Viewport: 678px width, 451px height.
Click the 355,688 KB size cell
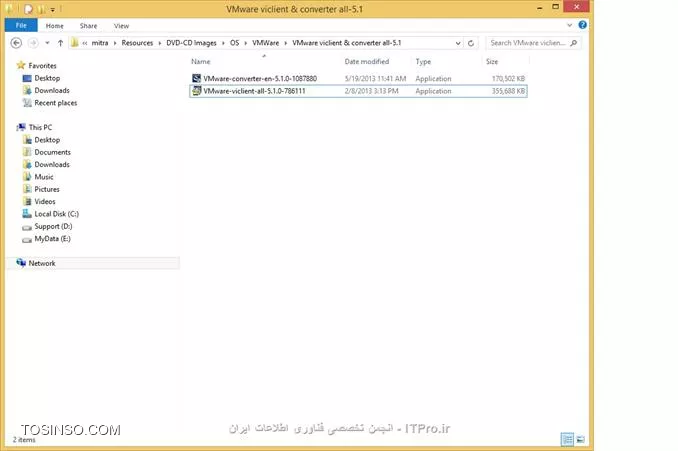pos(508,91)
